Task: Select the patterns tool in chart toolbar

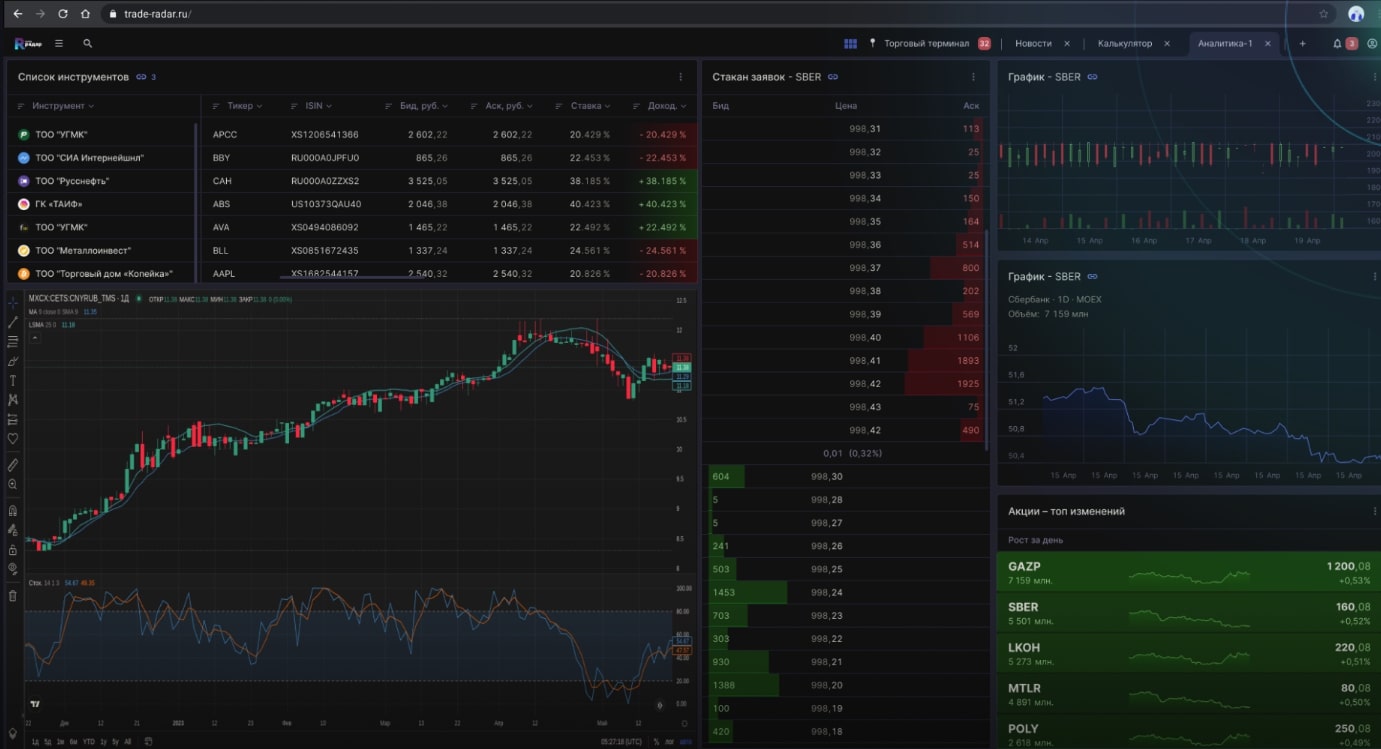Action: (13, 400)
